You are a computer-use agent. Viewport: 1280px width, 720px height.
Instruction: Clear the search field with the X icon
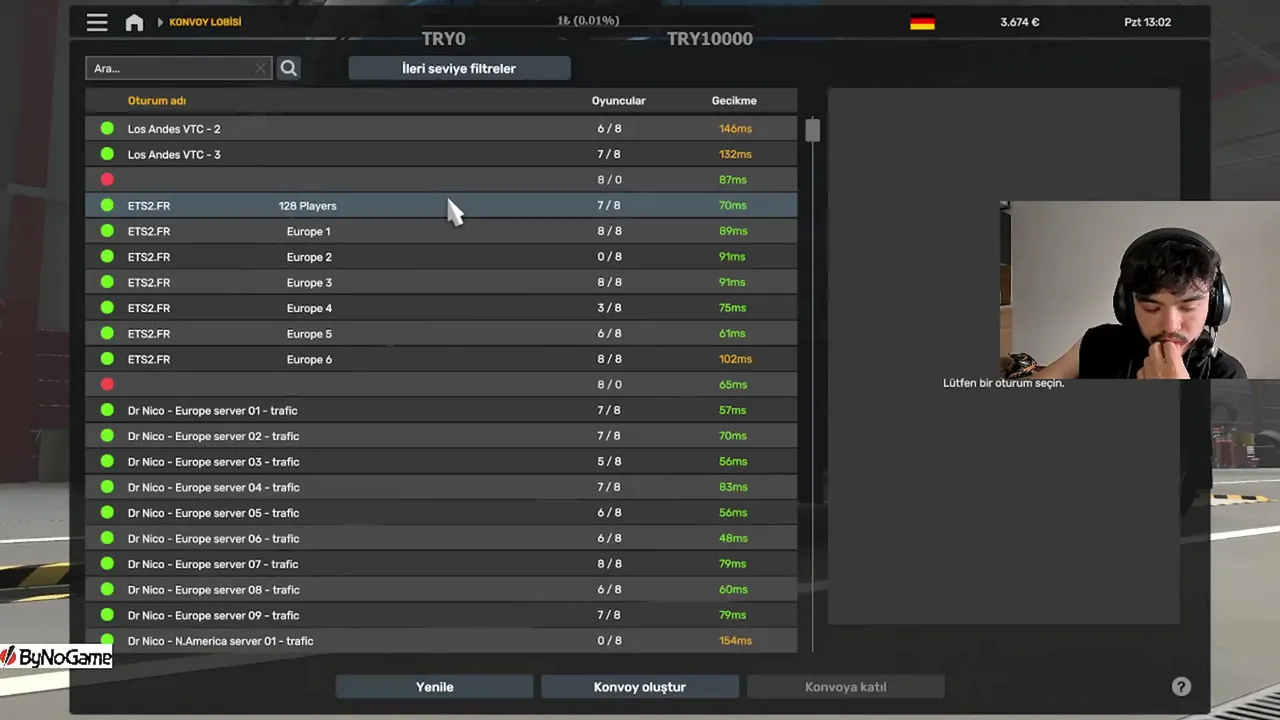(260, 68)
